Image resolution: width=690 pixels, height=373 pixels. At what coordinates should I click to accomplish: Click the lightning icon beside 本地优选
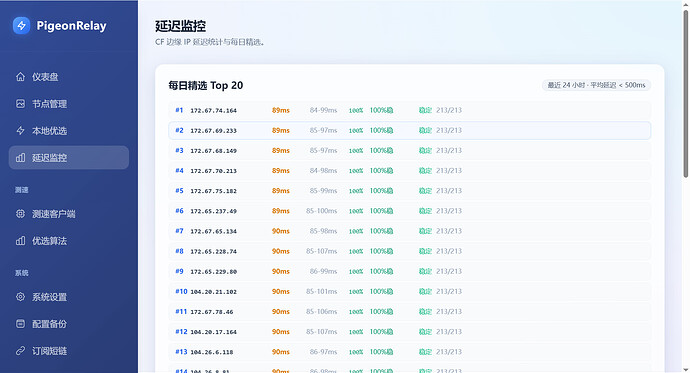[x=20, y=131]
